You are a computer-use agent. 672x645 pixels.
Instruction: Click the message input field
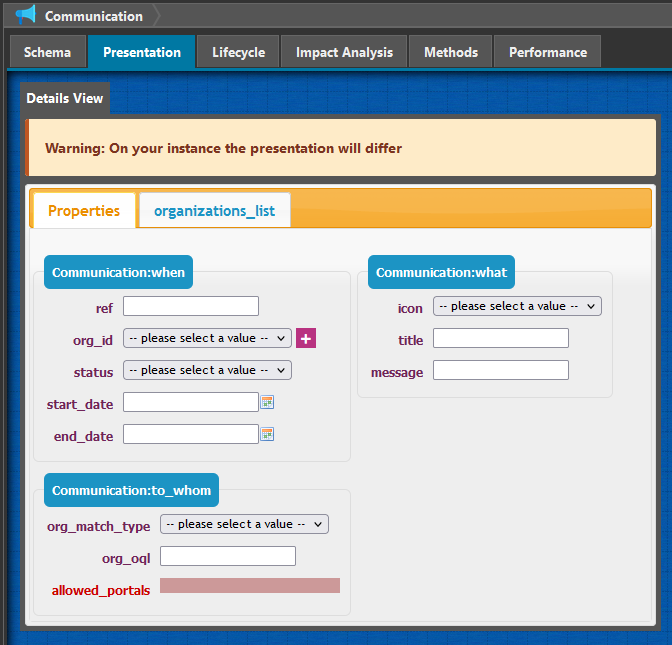500,370
